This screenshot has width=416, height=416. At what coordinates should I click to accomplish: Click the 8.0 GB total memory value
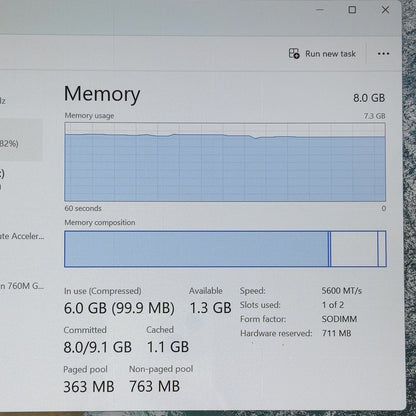369,98
